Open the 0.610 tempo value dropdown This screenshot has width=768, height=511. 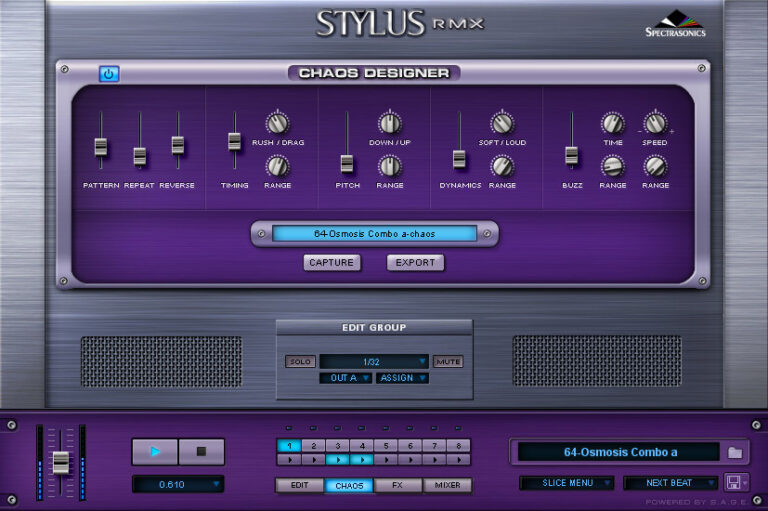pos(178,485)
